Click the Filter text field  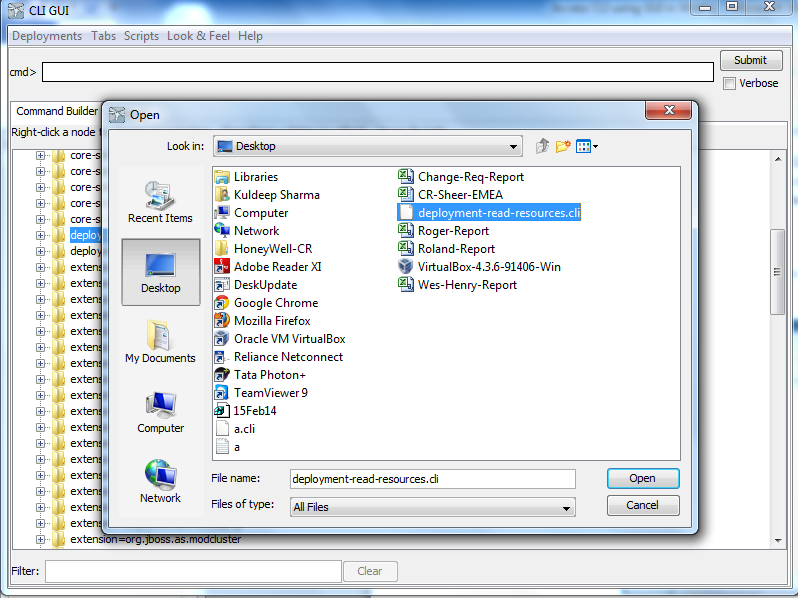pos(193,571)
